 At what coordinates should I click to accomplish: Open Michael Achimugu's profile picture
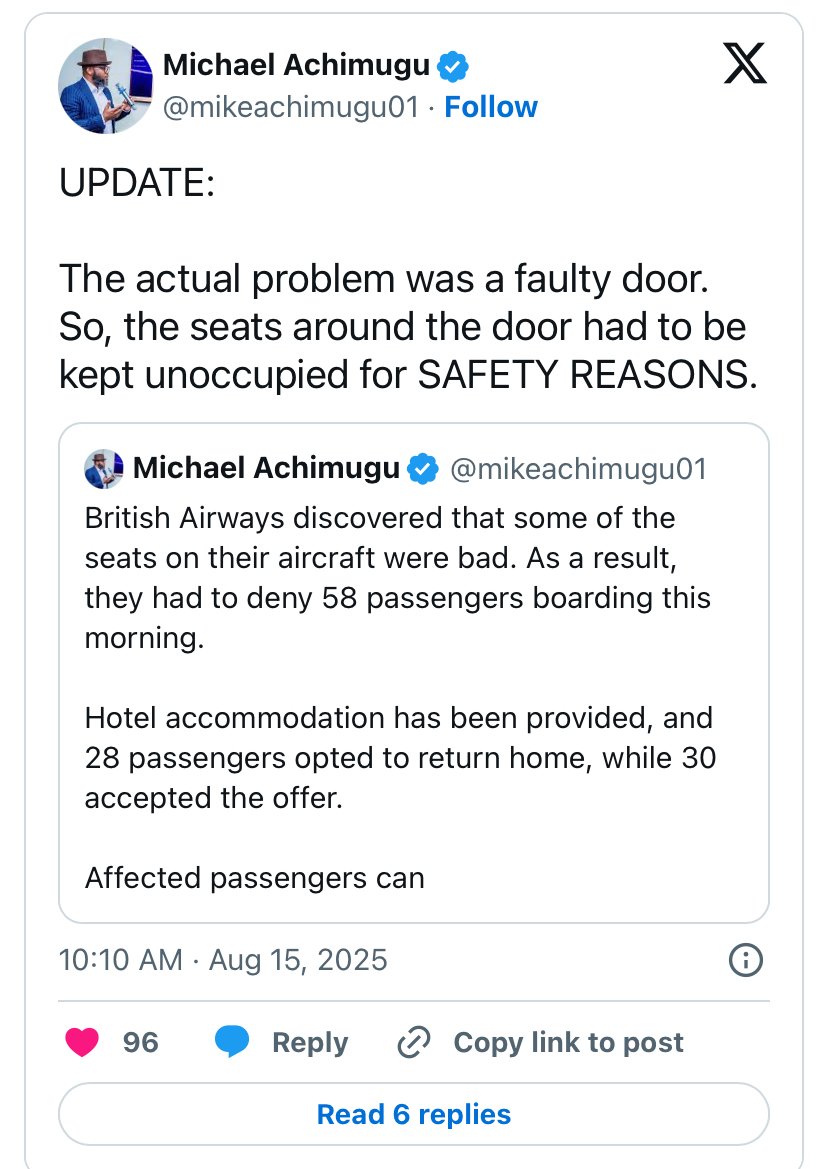[x=105, y=87]
